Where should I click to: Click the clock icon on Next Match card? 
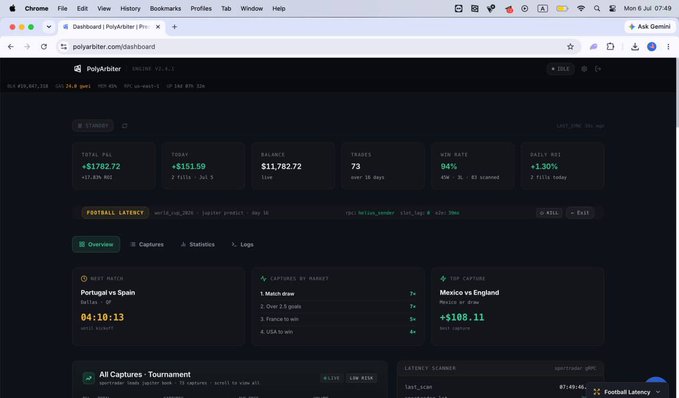[84, 278]
